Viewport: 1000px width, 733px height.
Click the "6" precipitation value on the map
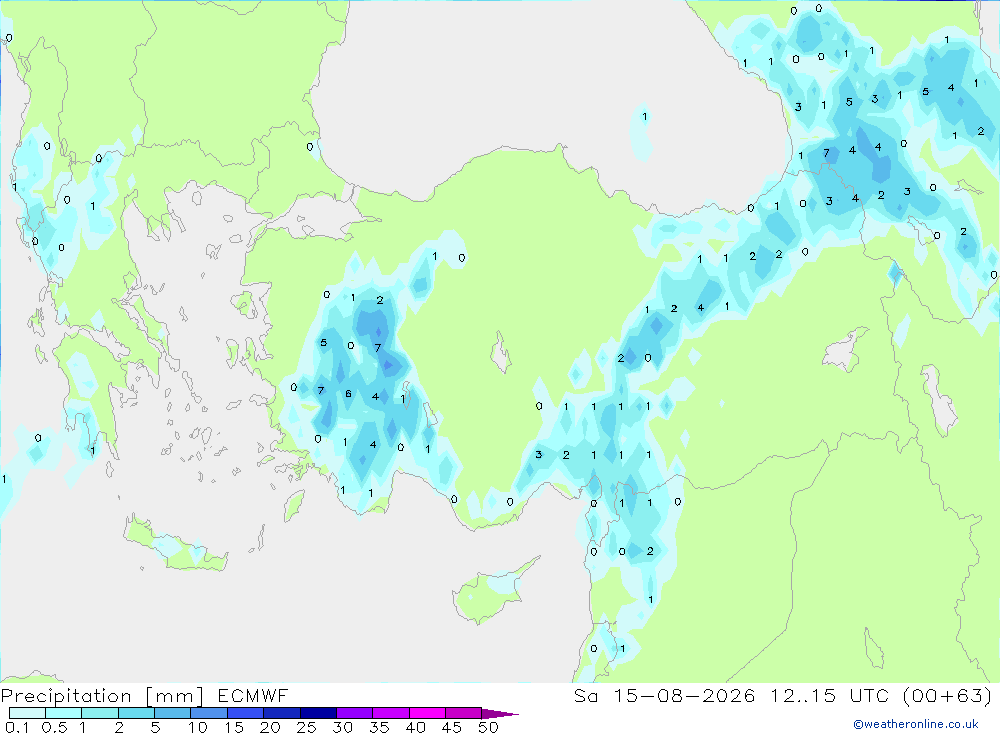pos(348,394)
